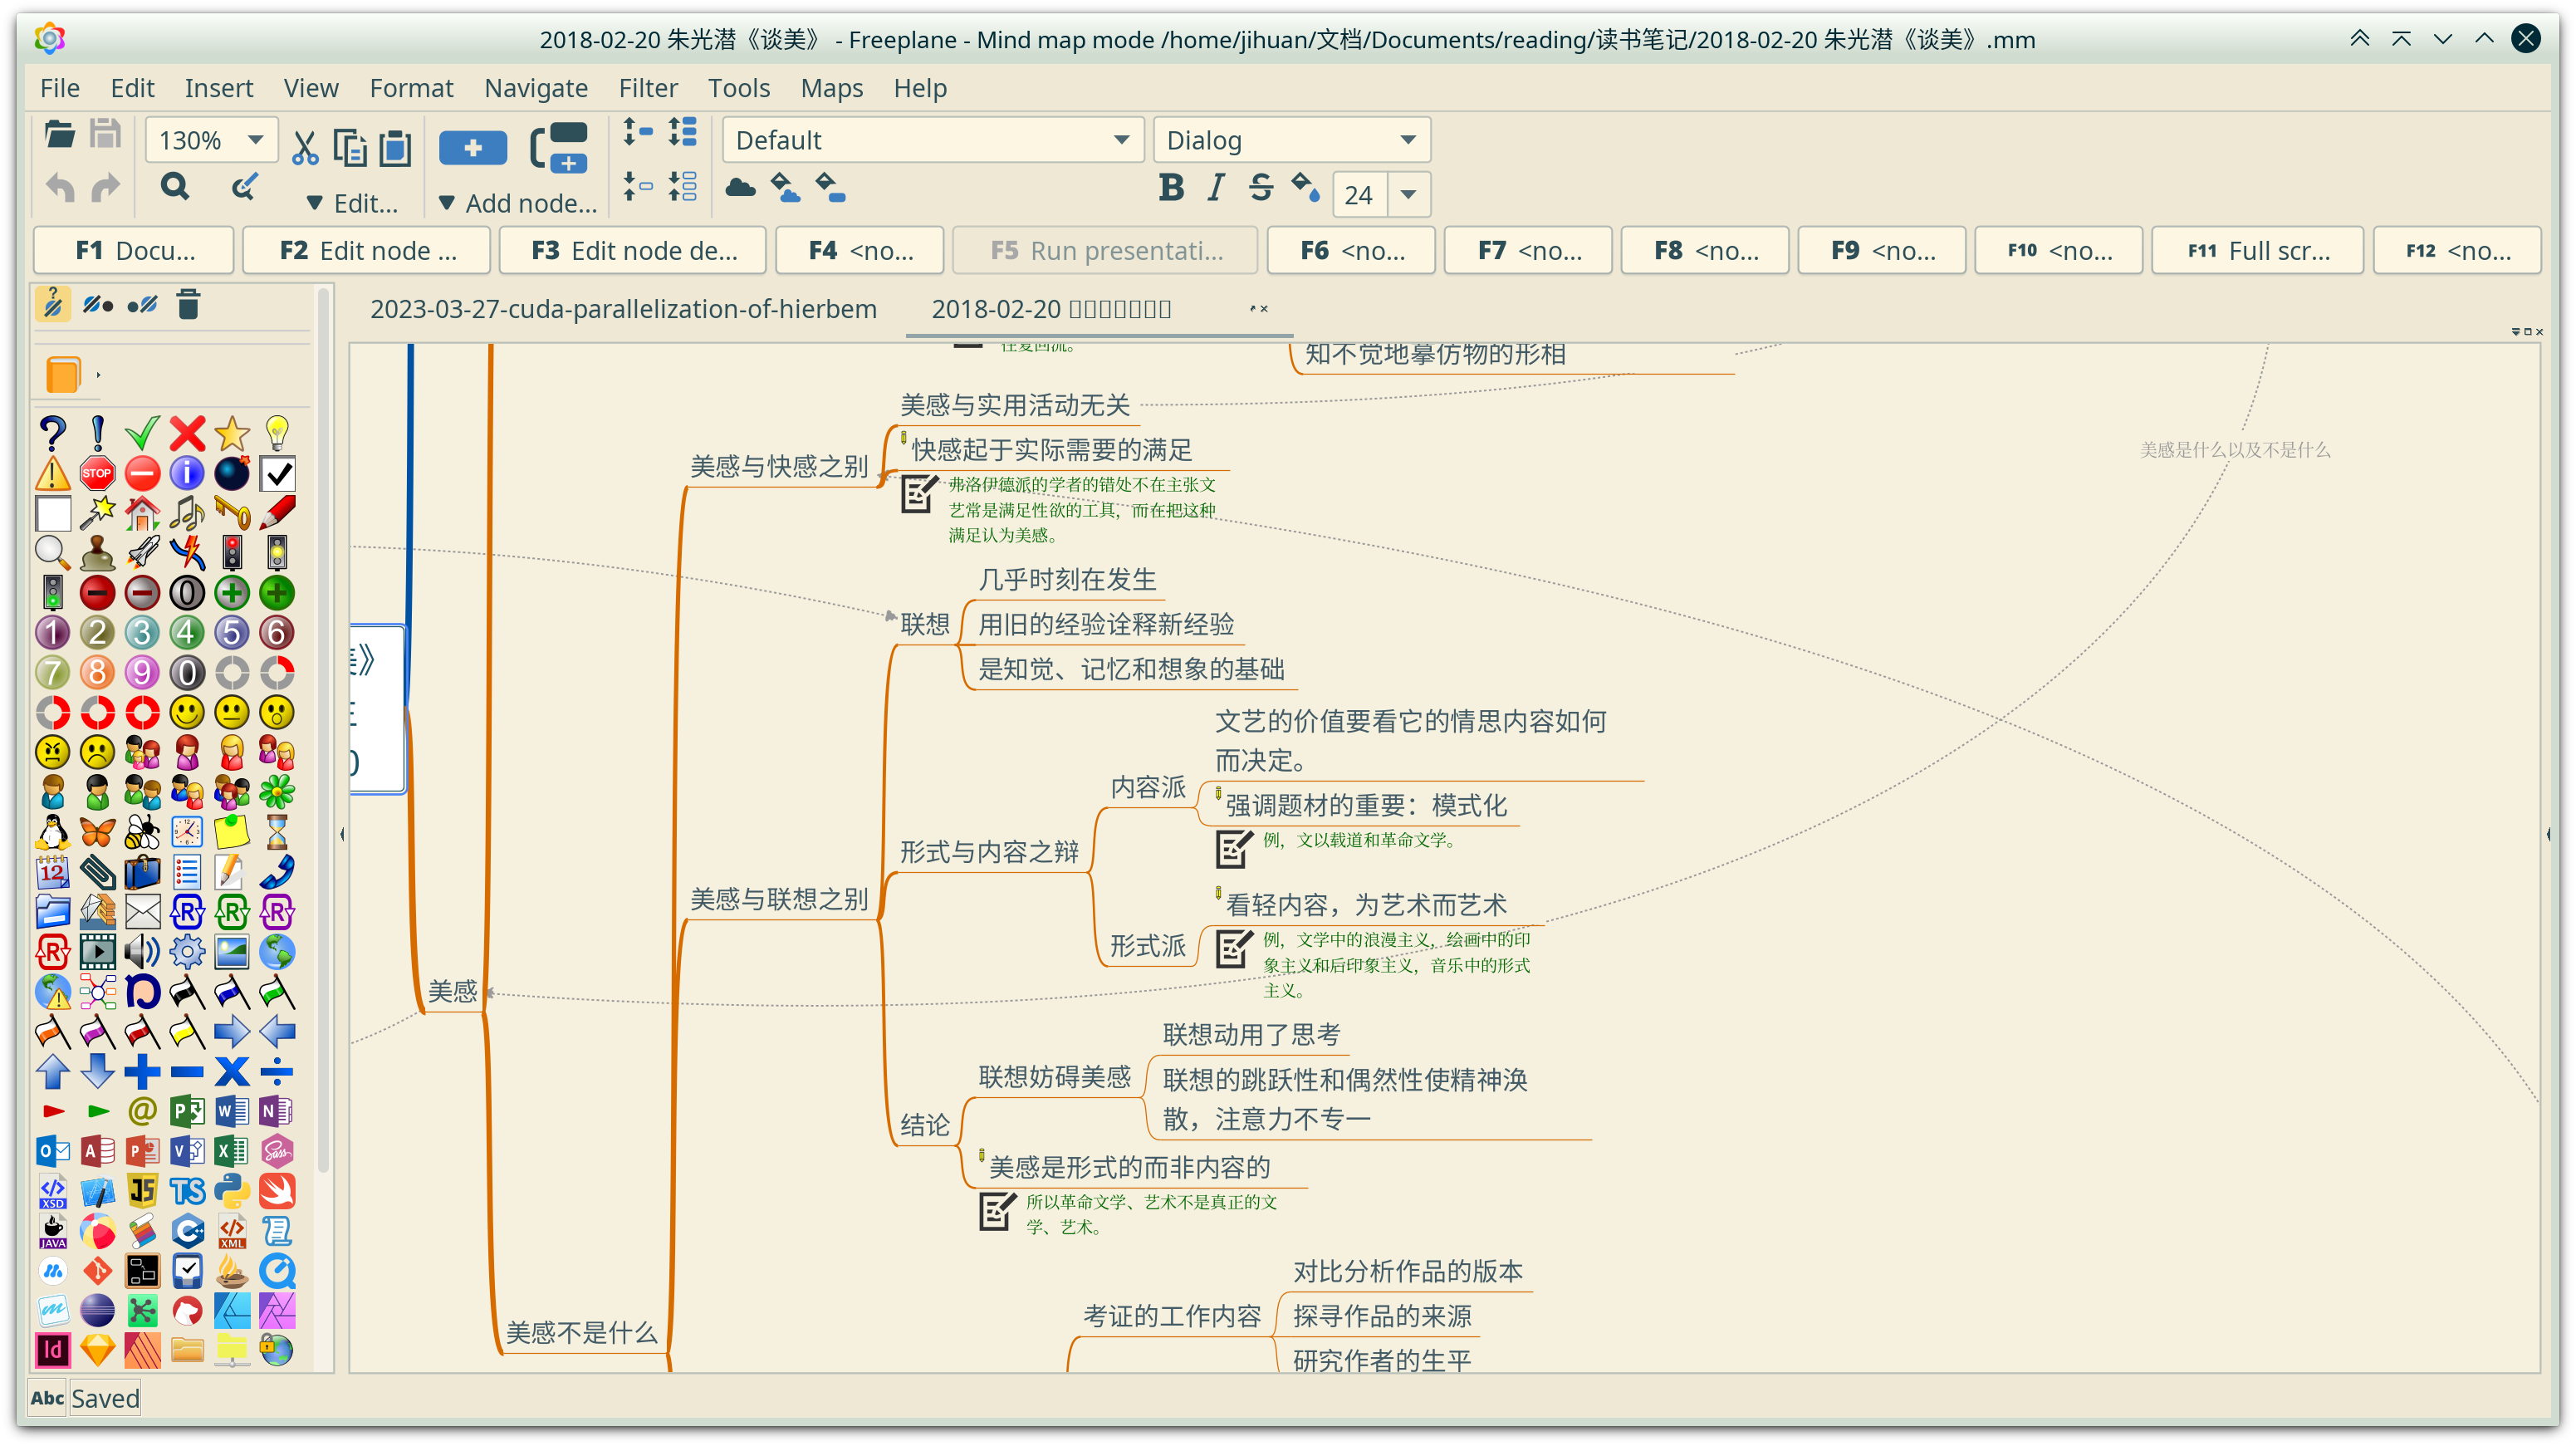
Task: Toggle bold text formatting
Action: [1171, 187]
